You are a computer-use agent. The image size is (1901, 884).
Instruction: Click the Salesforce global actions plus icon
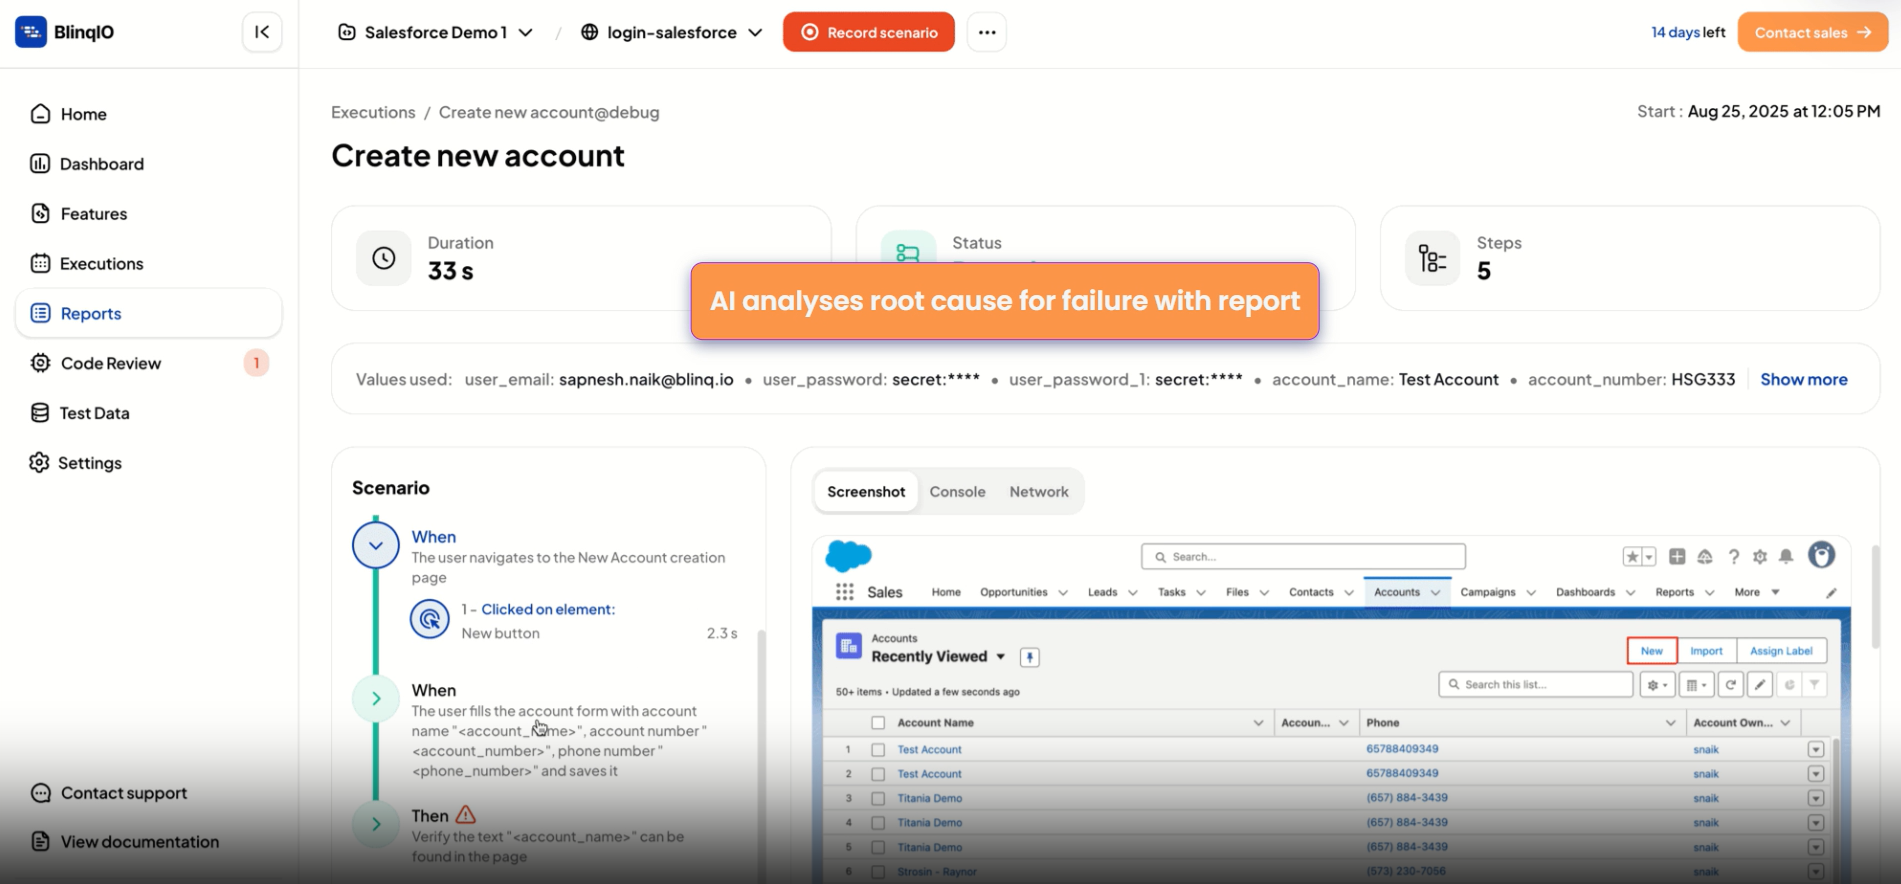pyautogui.click(x=1678, y=557)
